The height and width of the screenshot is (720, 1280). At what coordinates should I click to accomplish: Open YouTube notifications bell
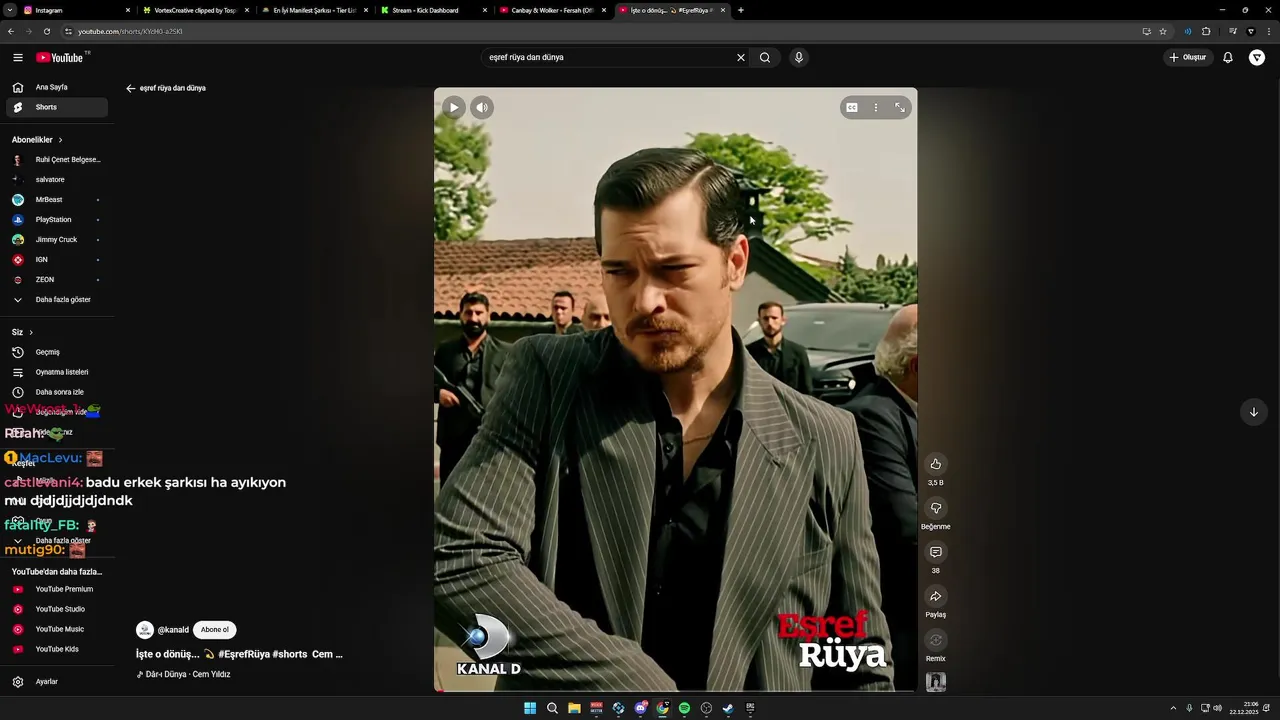(1228, 57)
